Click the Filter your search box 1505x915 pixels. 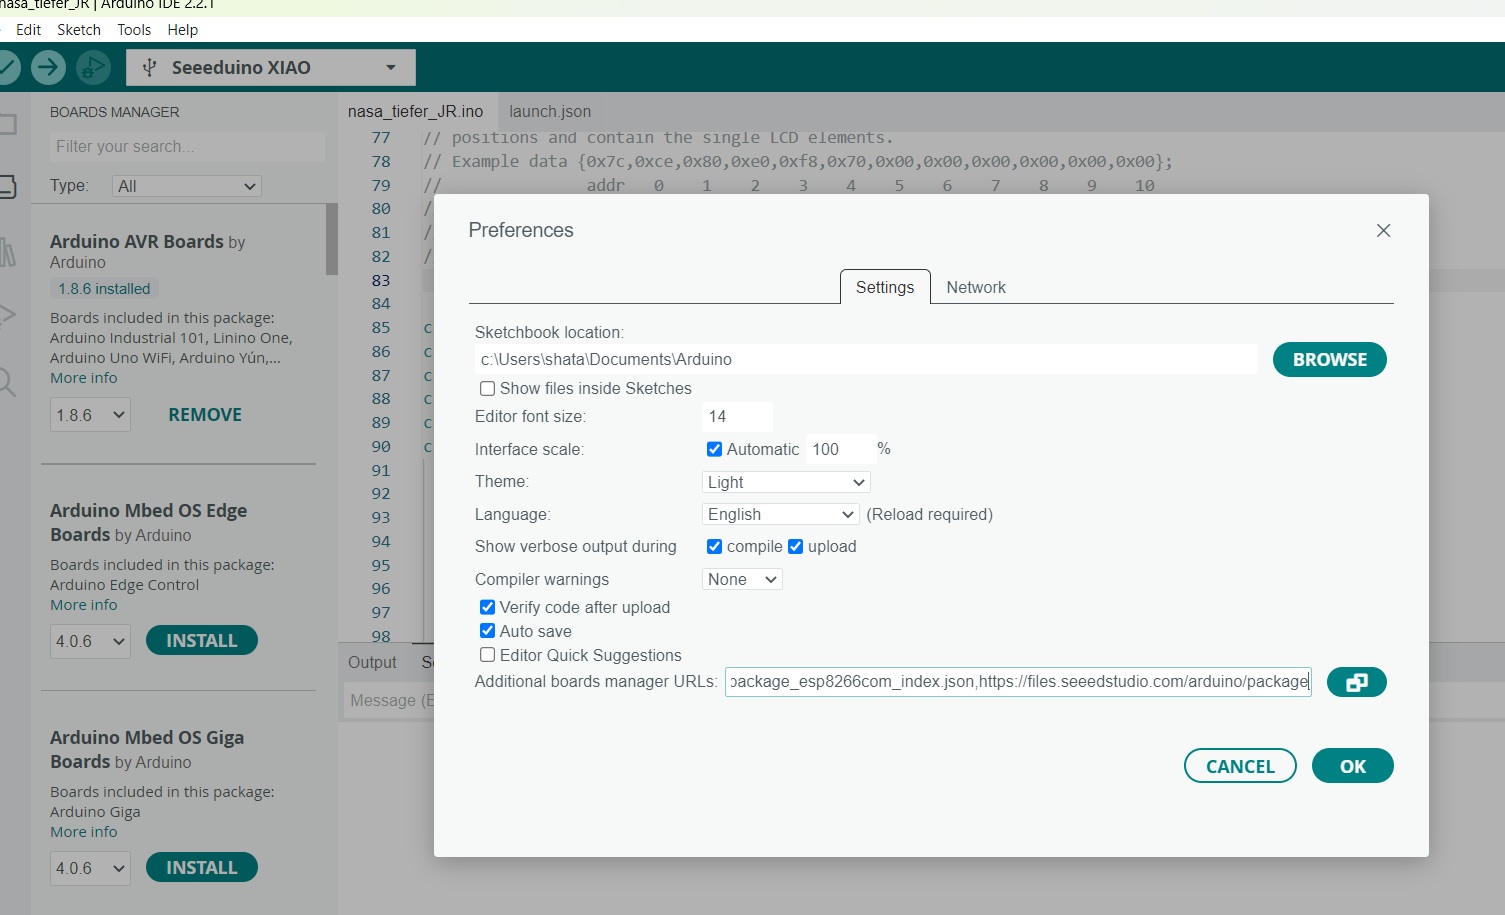pyautogui.click(x=187, y=146)
